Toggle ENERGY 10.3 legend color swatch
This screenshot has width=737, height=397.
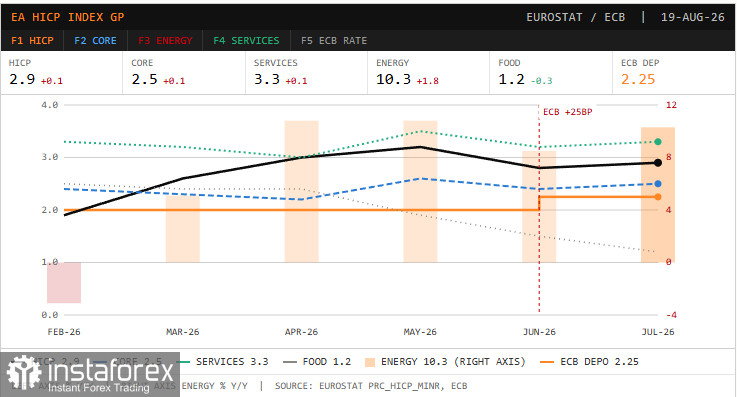pos(370,362)
